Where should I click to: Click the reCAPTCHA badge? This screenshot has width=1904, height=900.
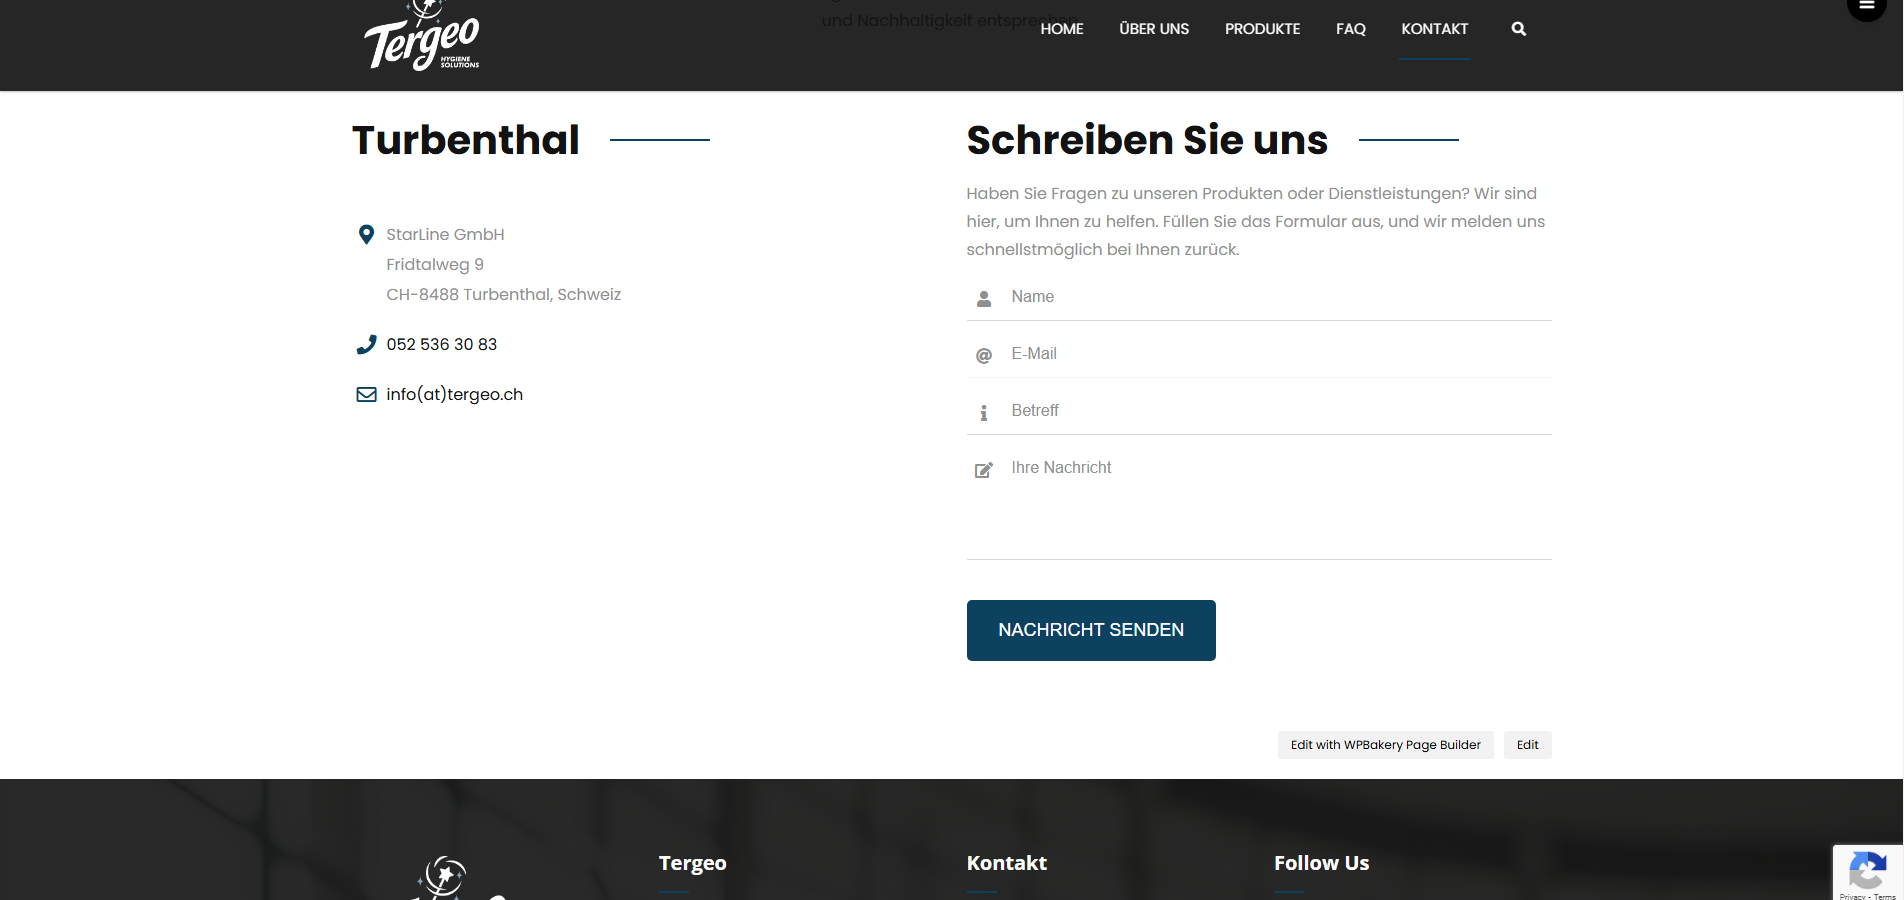click(x=1868, y=872)
